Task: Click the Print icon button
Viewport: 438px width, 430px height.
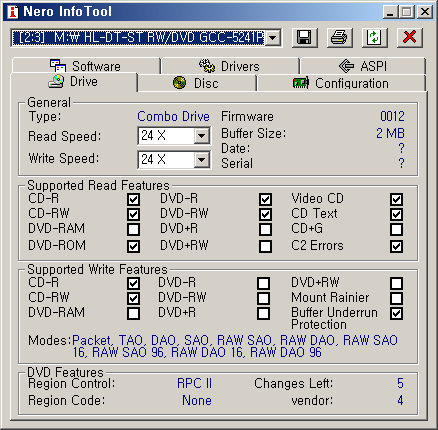Action: pyautogui.click(x=339, y=37)
